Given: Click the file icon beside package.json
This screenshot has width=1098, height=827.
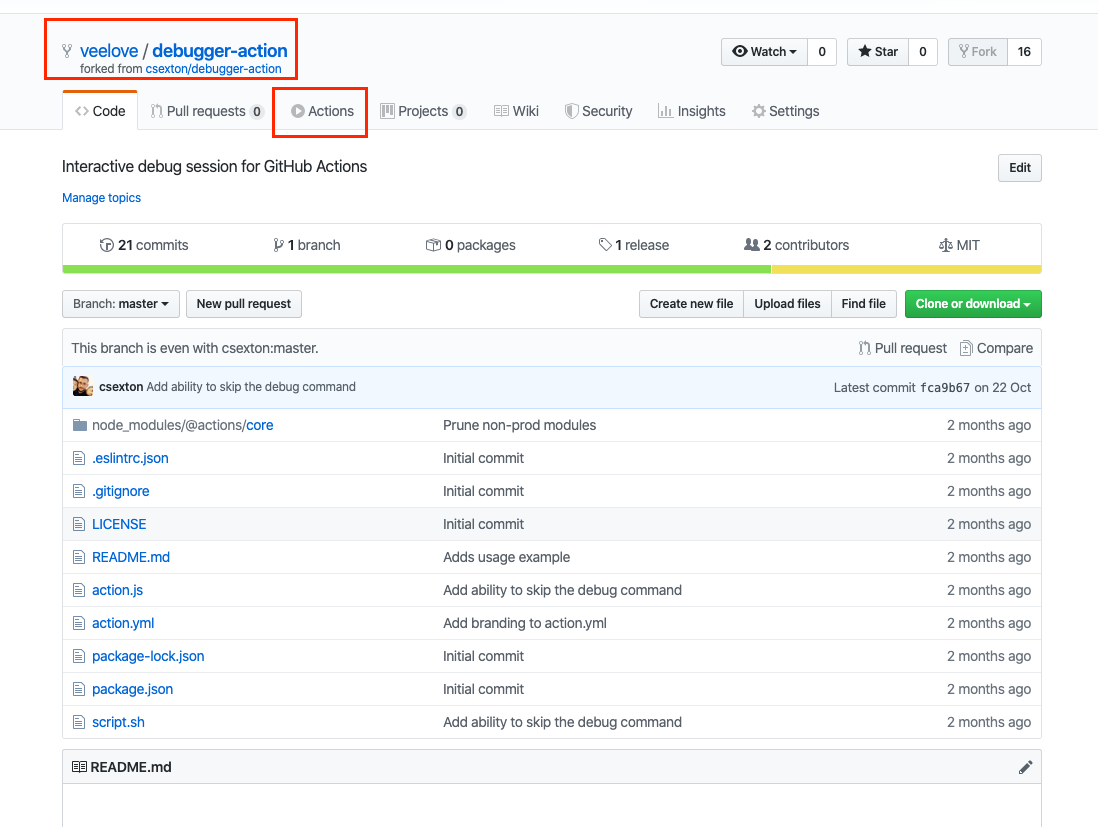Looking at the screenshot, I should (x=79, y=689).
